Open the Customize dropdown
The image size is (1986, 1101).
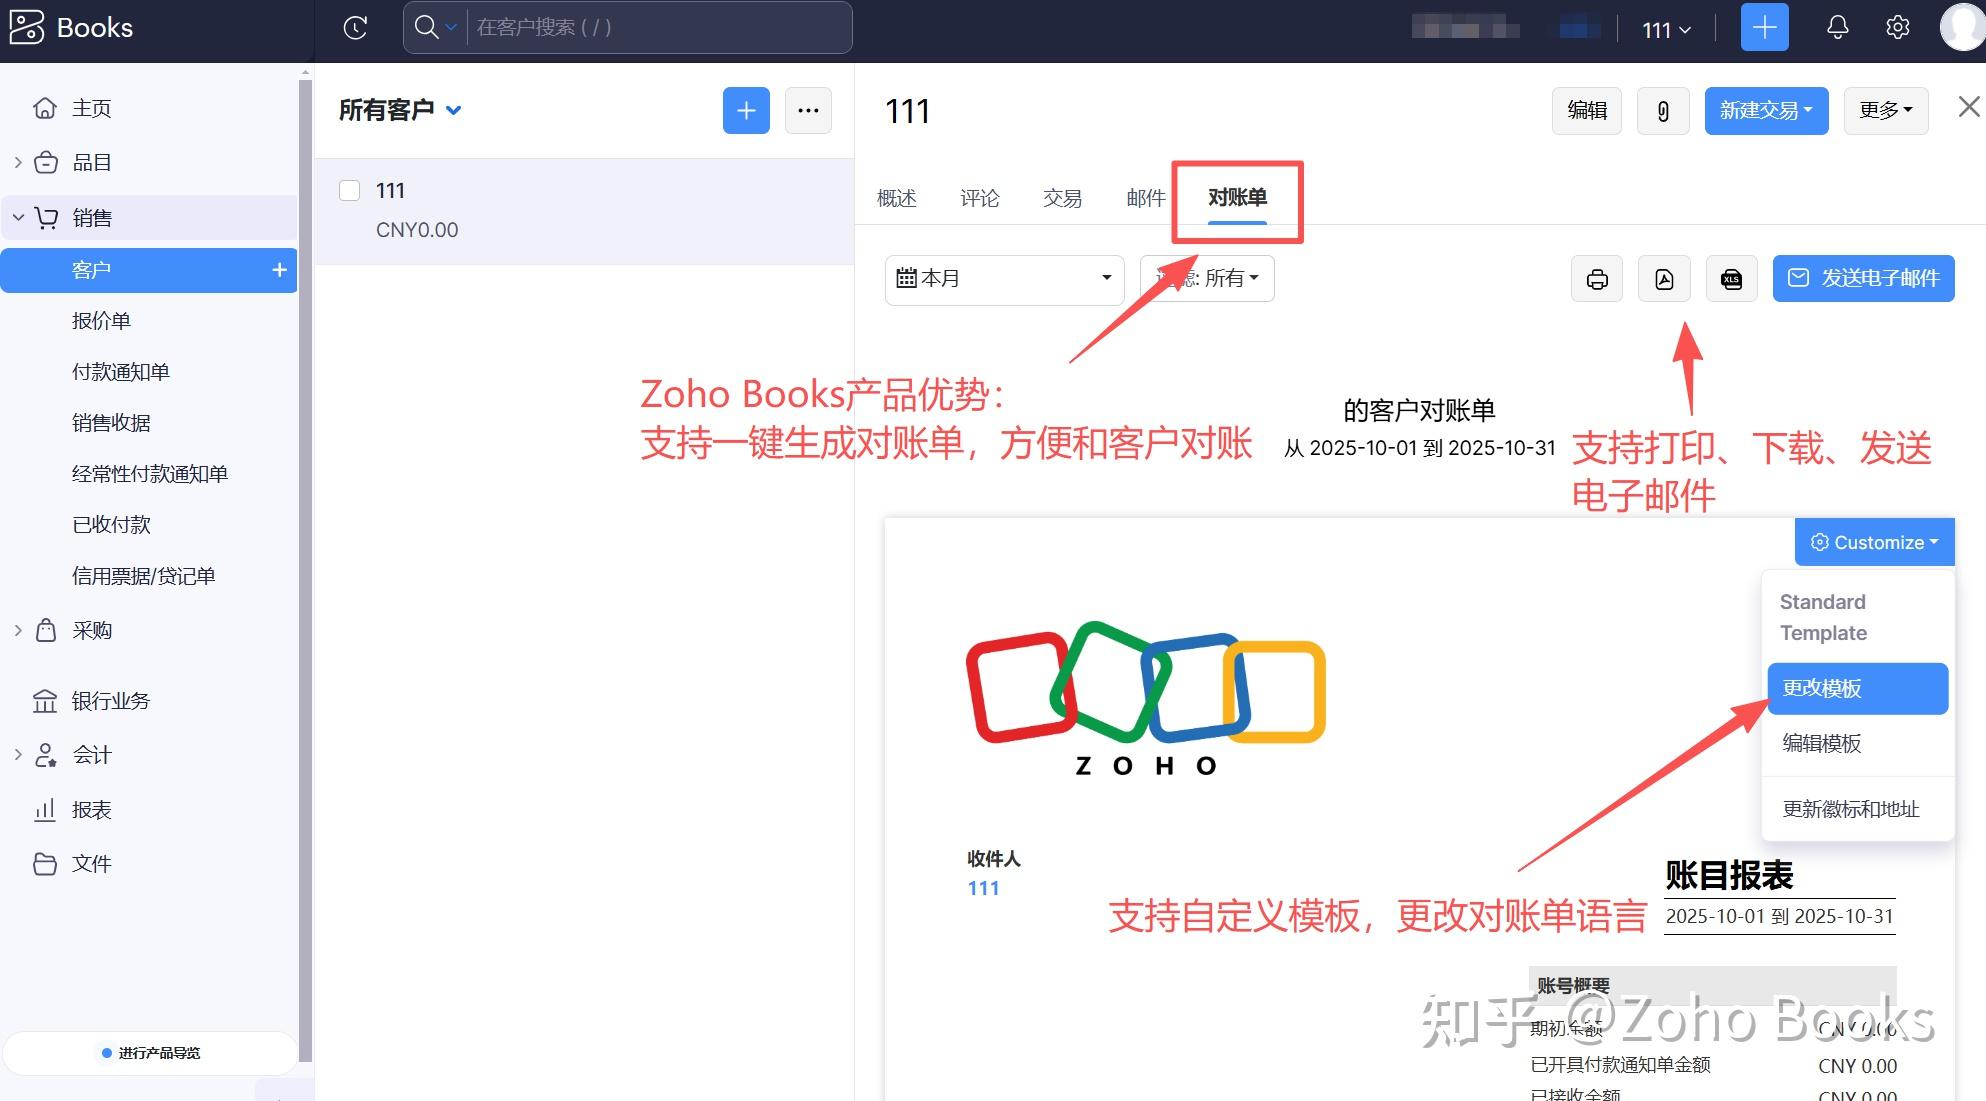pyautogui.click(x=1874, y=542)
